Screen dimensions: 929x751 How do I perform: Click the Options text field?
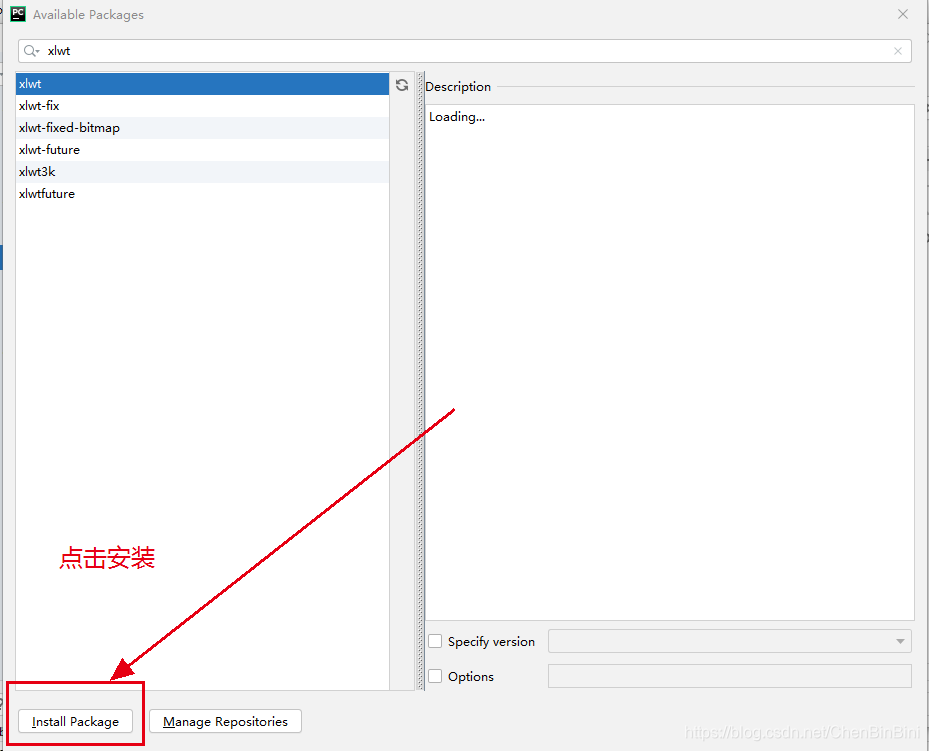coord(729,676)
